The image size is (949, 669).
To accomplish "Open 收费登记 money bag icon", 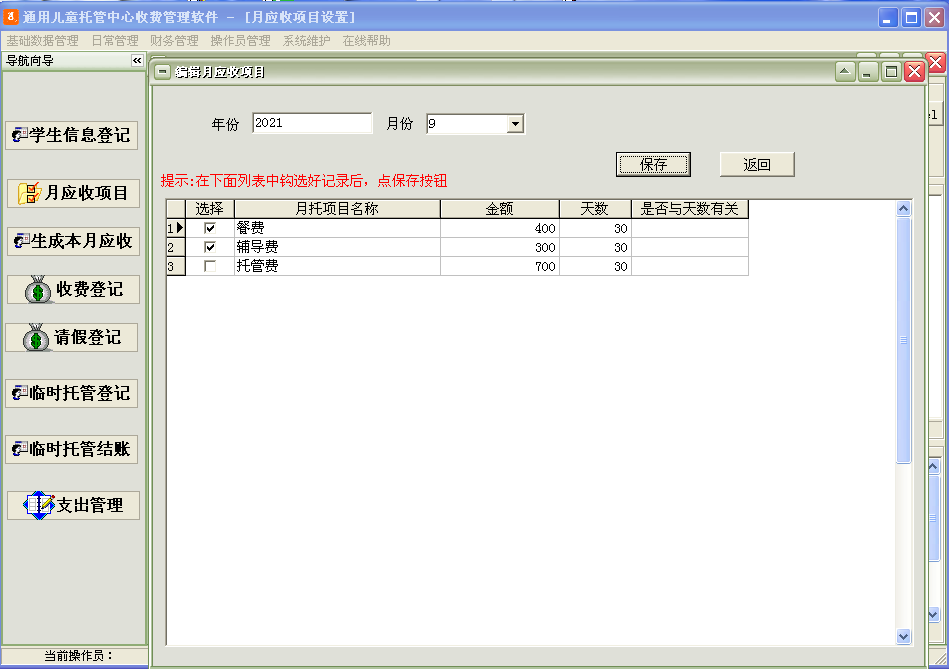I will click(73, 289).
